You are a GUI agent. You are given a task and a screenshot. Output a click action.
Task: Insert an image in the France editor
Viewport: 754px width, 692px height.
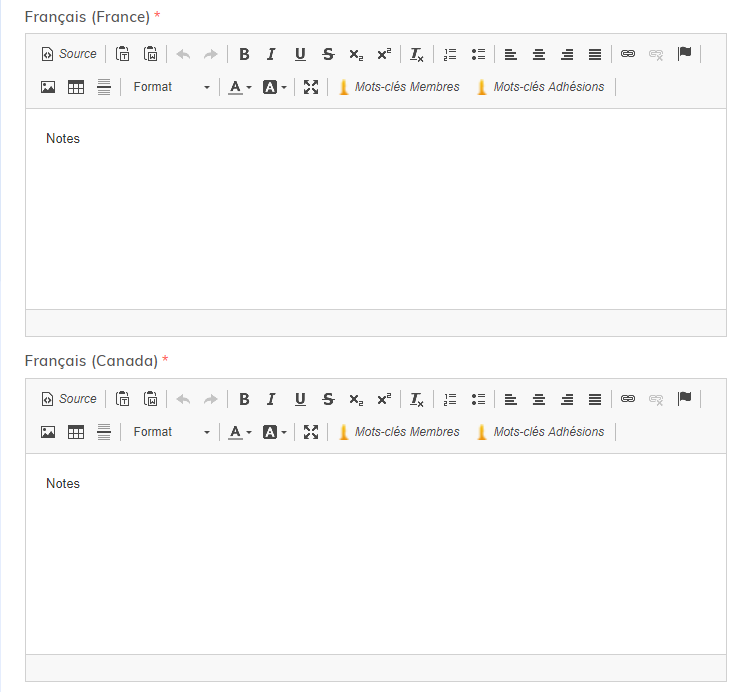(x=48, y=87)
